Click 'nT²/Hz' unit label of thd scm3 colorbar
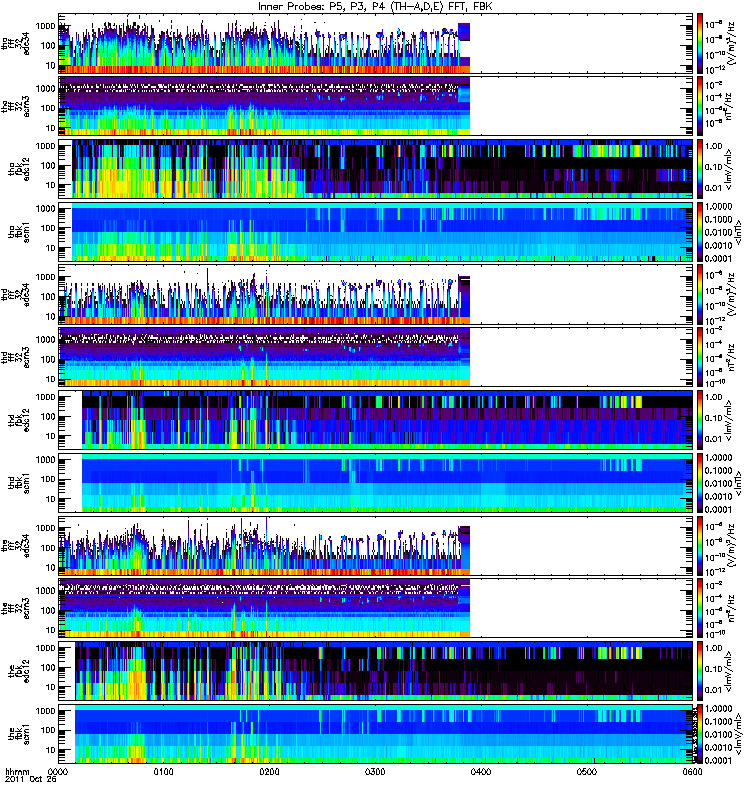The height and width of the screenshot is (800, 750). [730, 357]
